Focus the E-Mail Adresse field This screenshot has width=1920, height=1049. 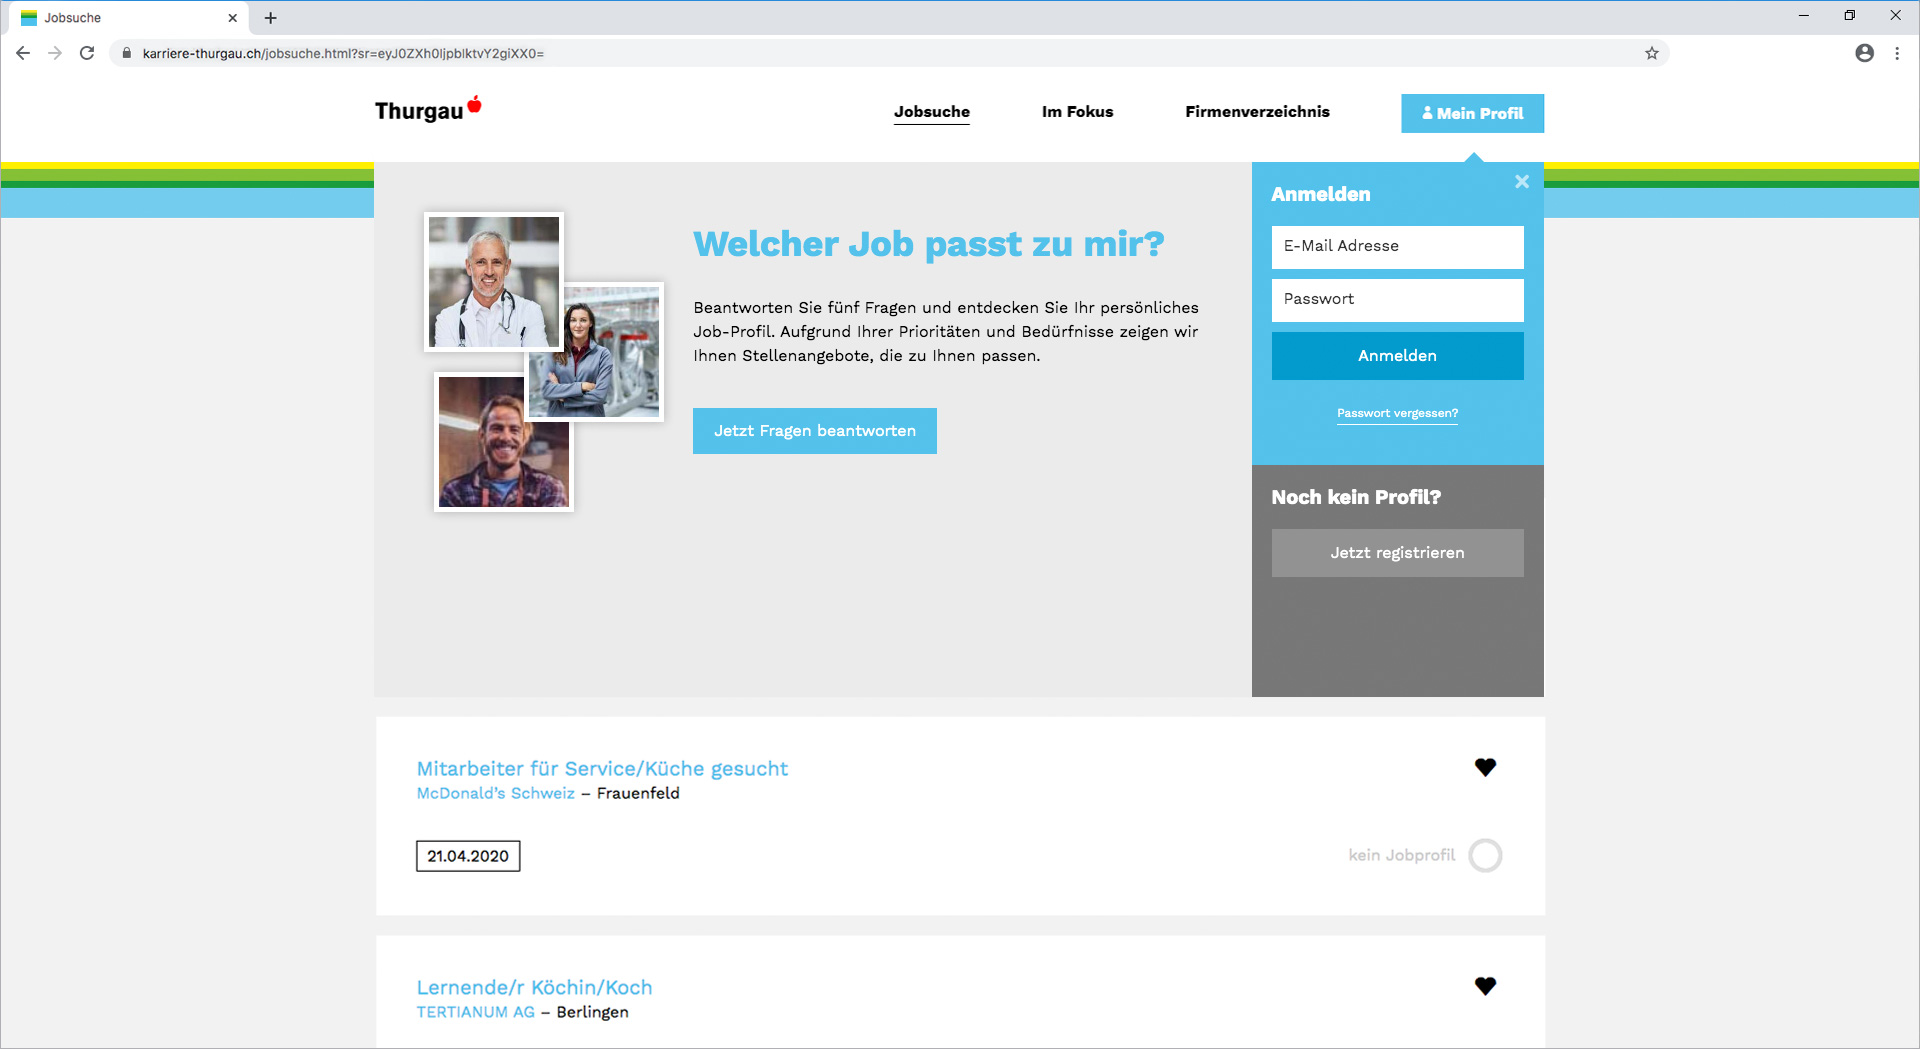tap(1397, 246)
